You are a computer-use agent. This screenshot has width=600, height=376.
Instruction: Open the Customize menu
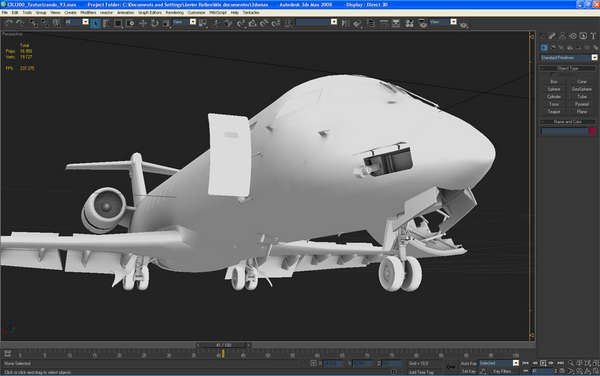(x=196, y=13)
